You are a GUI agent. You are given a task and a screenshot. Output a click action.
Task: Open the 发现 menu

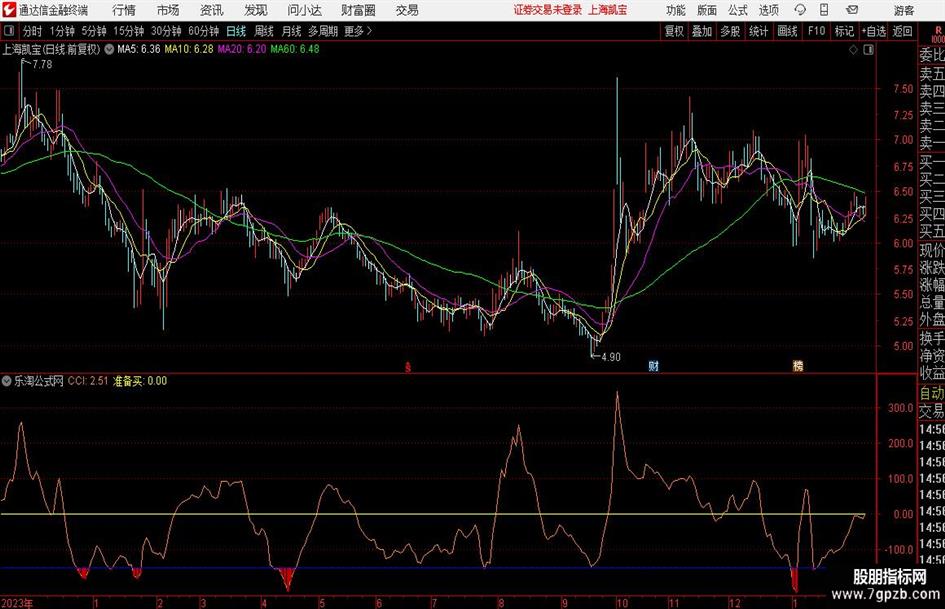(256, 10)
